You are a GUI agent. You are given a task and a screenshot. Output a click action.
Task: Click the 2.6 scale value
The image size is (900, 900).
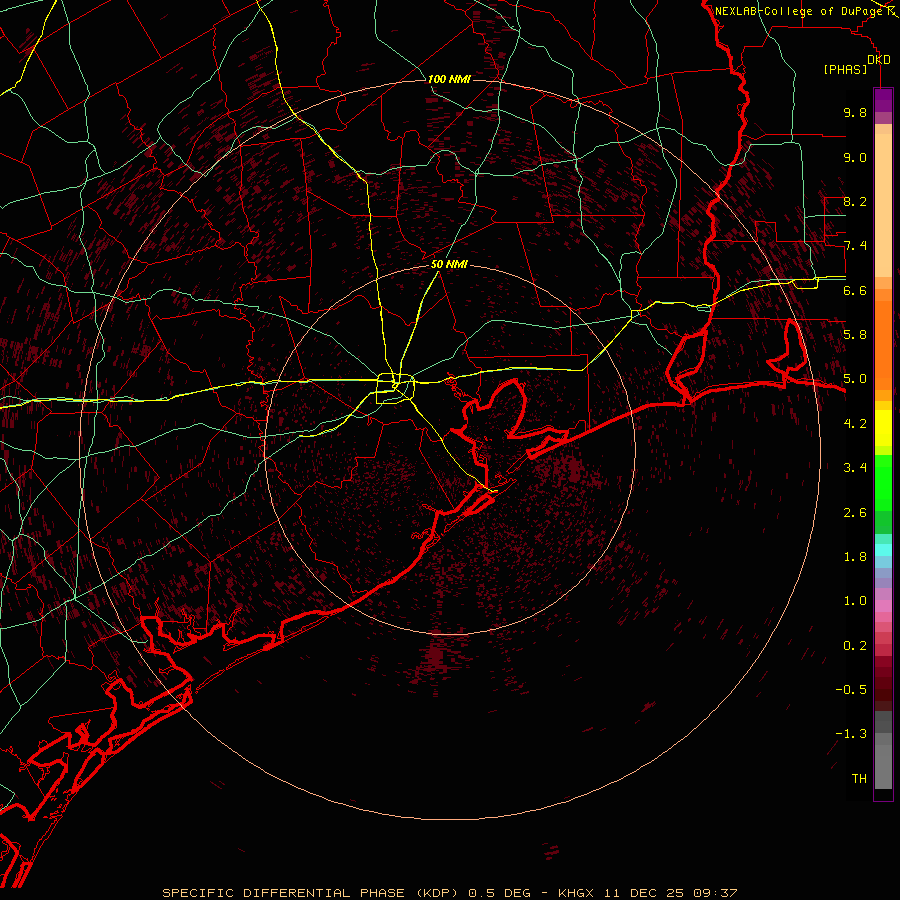click(855, 513)
